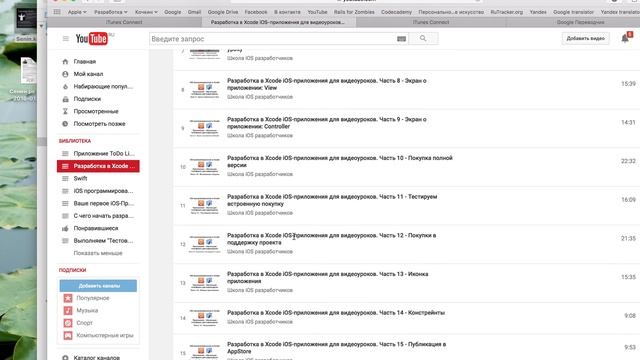Click the playlist icon beside С чего начать
This screenshot has width=640, height=360.
[65, 216]
